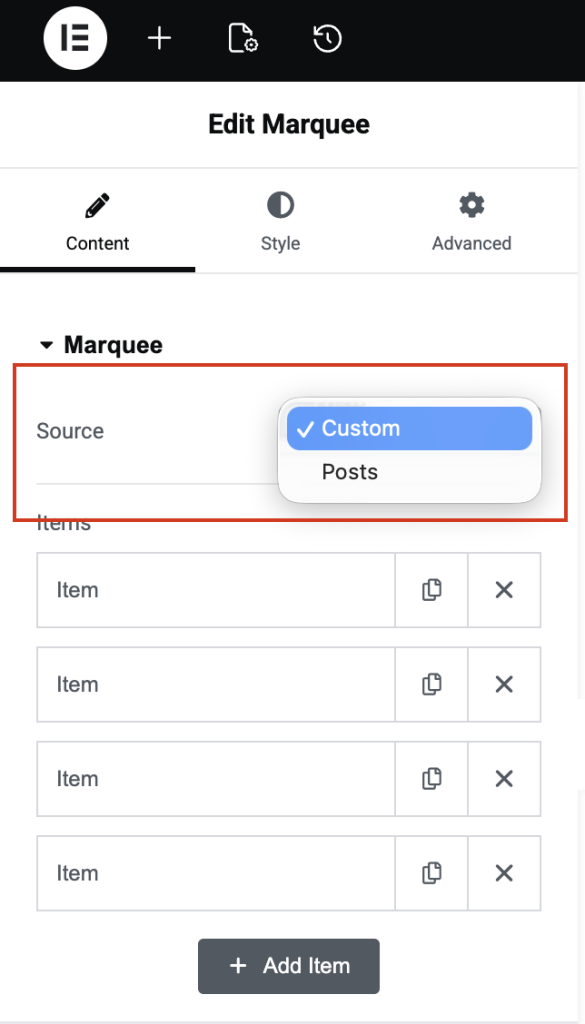
Task: Select the pencil icon above Content tab
Action: (97, 203)
